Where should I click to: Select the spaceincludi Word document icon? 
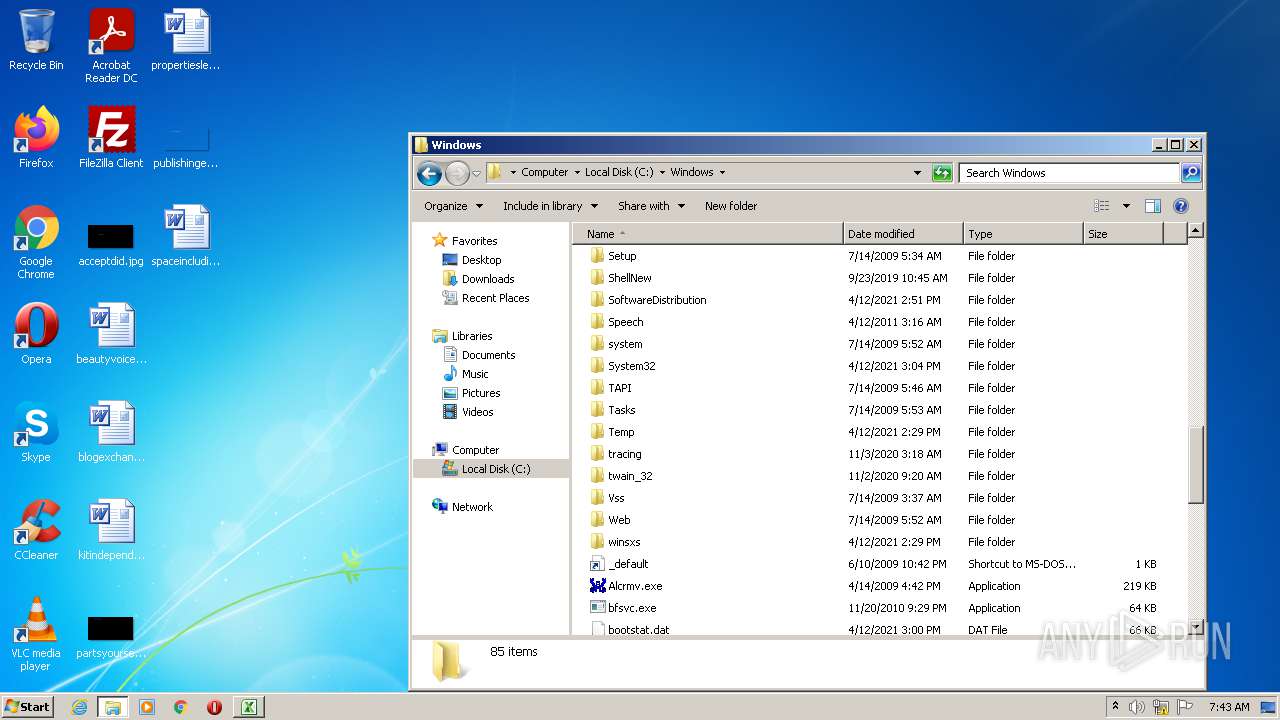(x=186, y=236)
